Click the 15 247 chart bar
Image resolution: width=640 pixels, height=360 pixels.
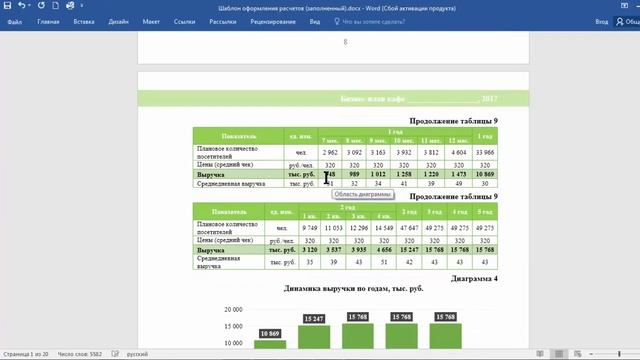(314, 337)
